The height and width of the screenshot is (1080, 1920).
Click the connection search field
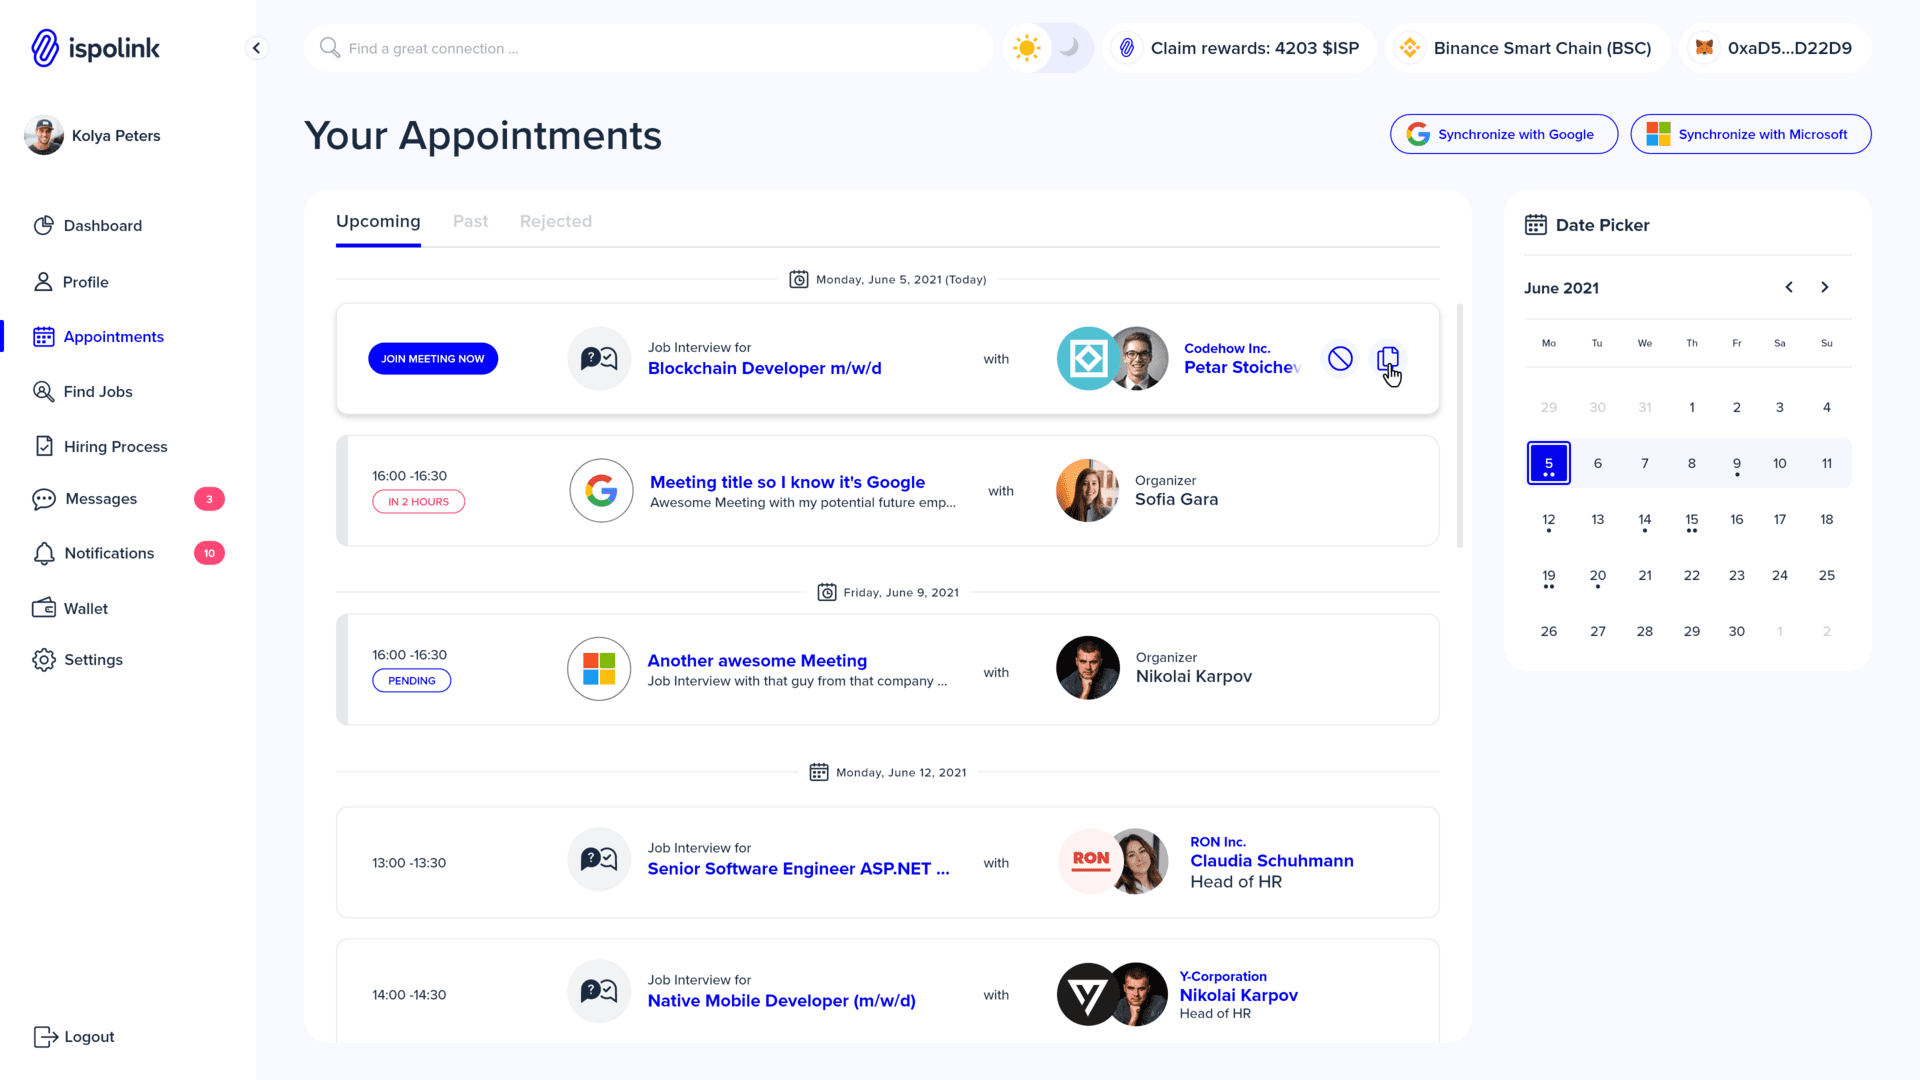click(x=648, y=47)
